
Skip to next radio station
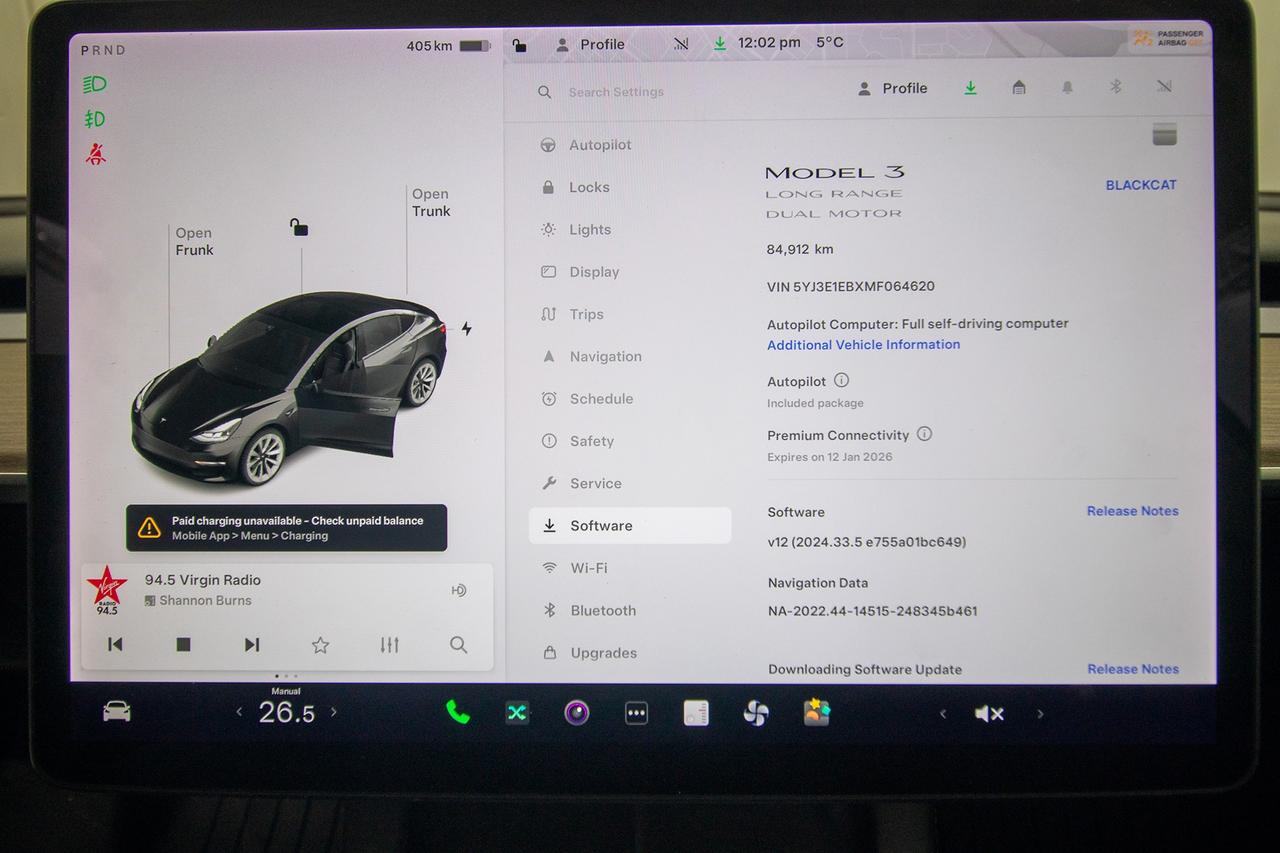[x=252, y=645]
